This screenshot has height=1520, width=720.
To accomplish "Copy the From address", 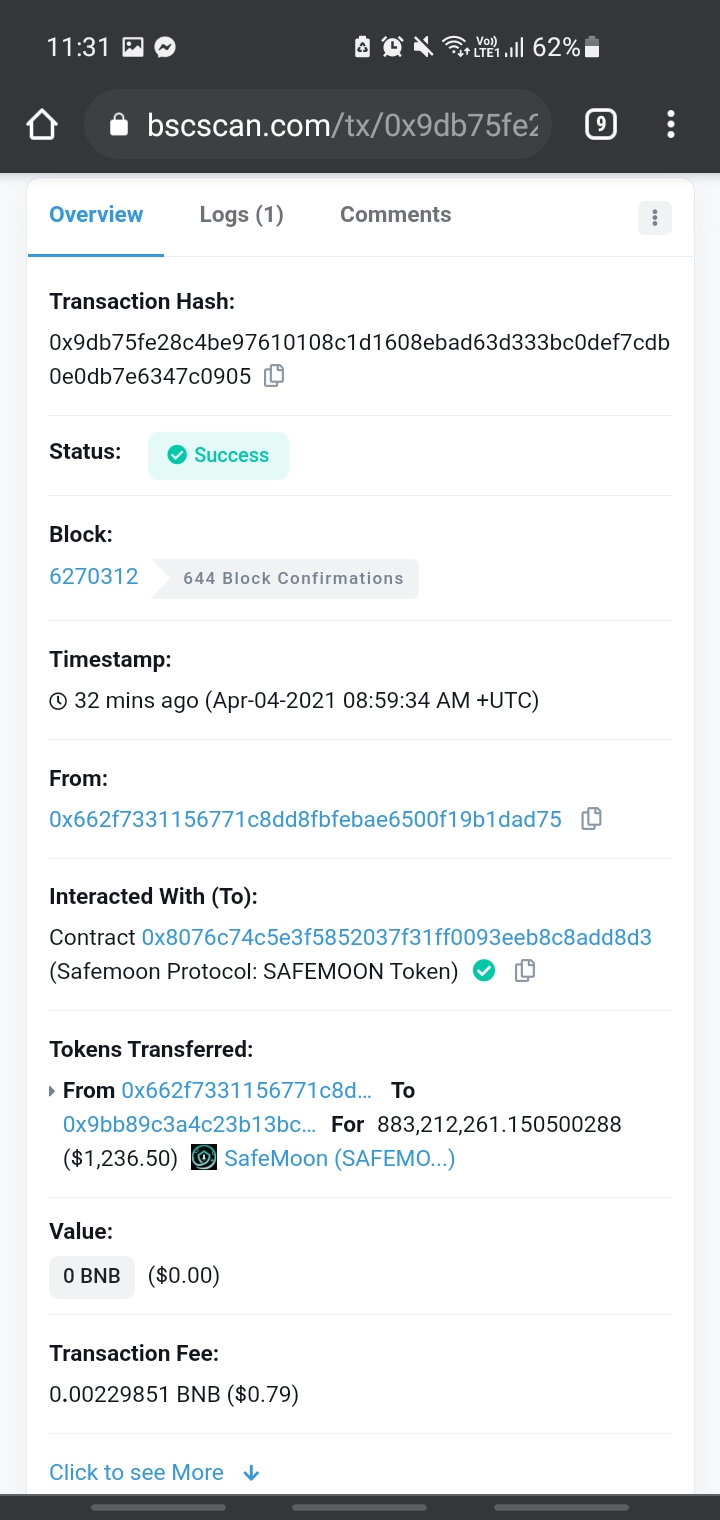I will point(590,818).
